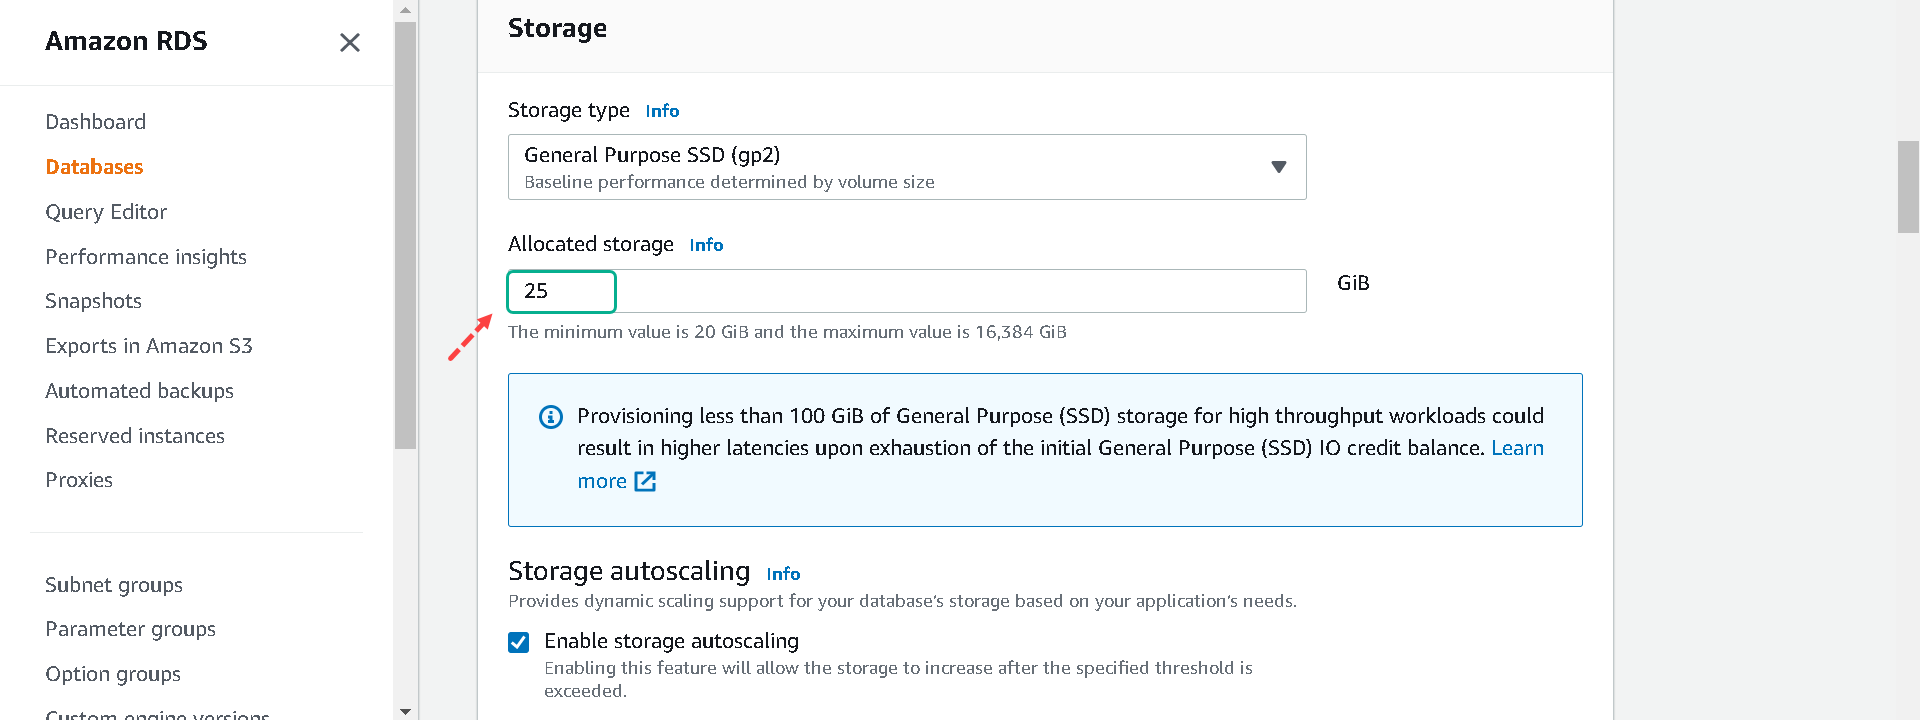The height and width of the screenshot is (720, 1920).
Task: Open the Dashboard sidebar item
Action: click(x=96, y=122)
